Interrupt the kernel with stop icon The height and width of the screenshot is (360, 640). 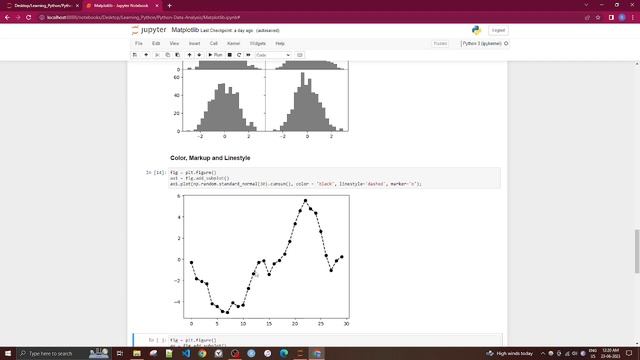pyautogui.click(x=230, y=55)
